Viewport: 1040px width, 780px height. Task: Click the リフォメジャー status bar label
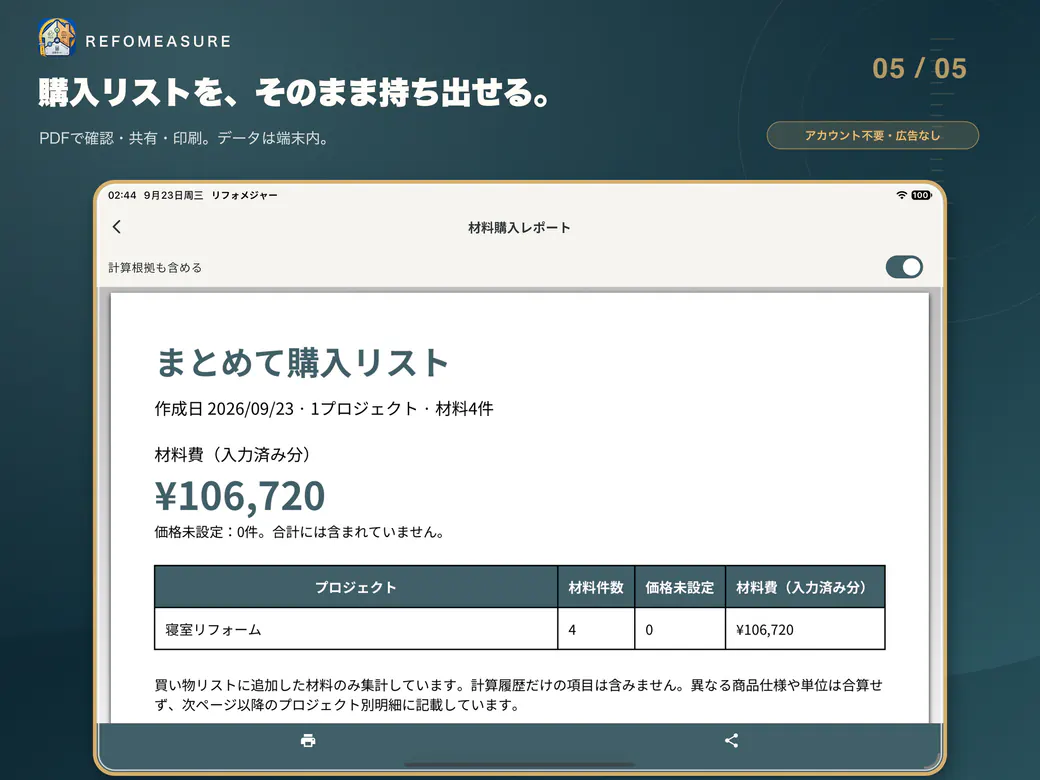click(244, 195)
